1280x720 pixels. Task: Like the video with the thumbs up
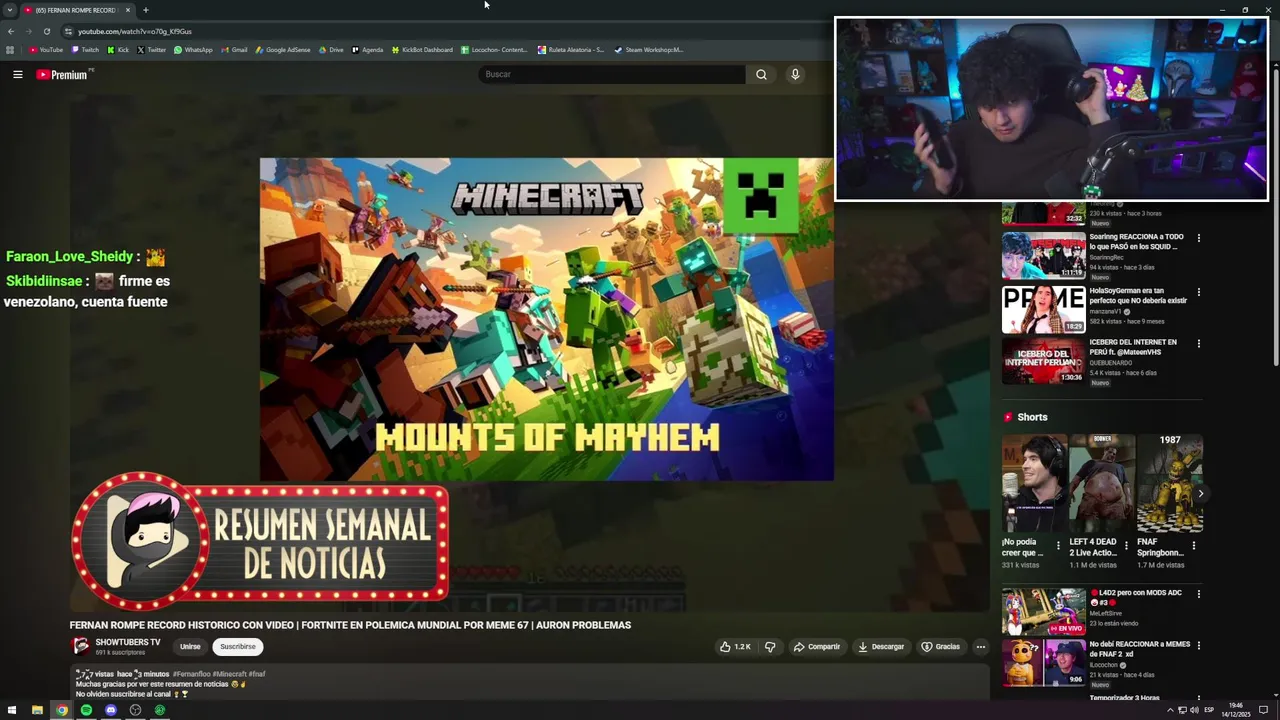[x=735, y=647]
